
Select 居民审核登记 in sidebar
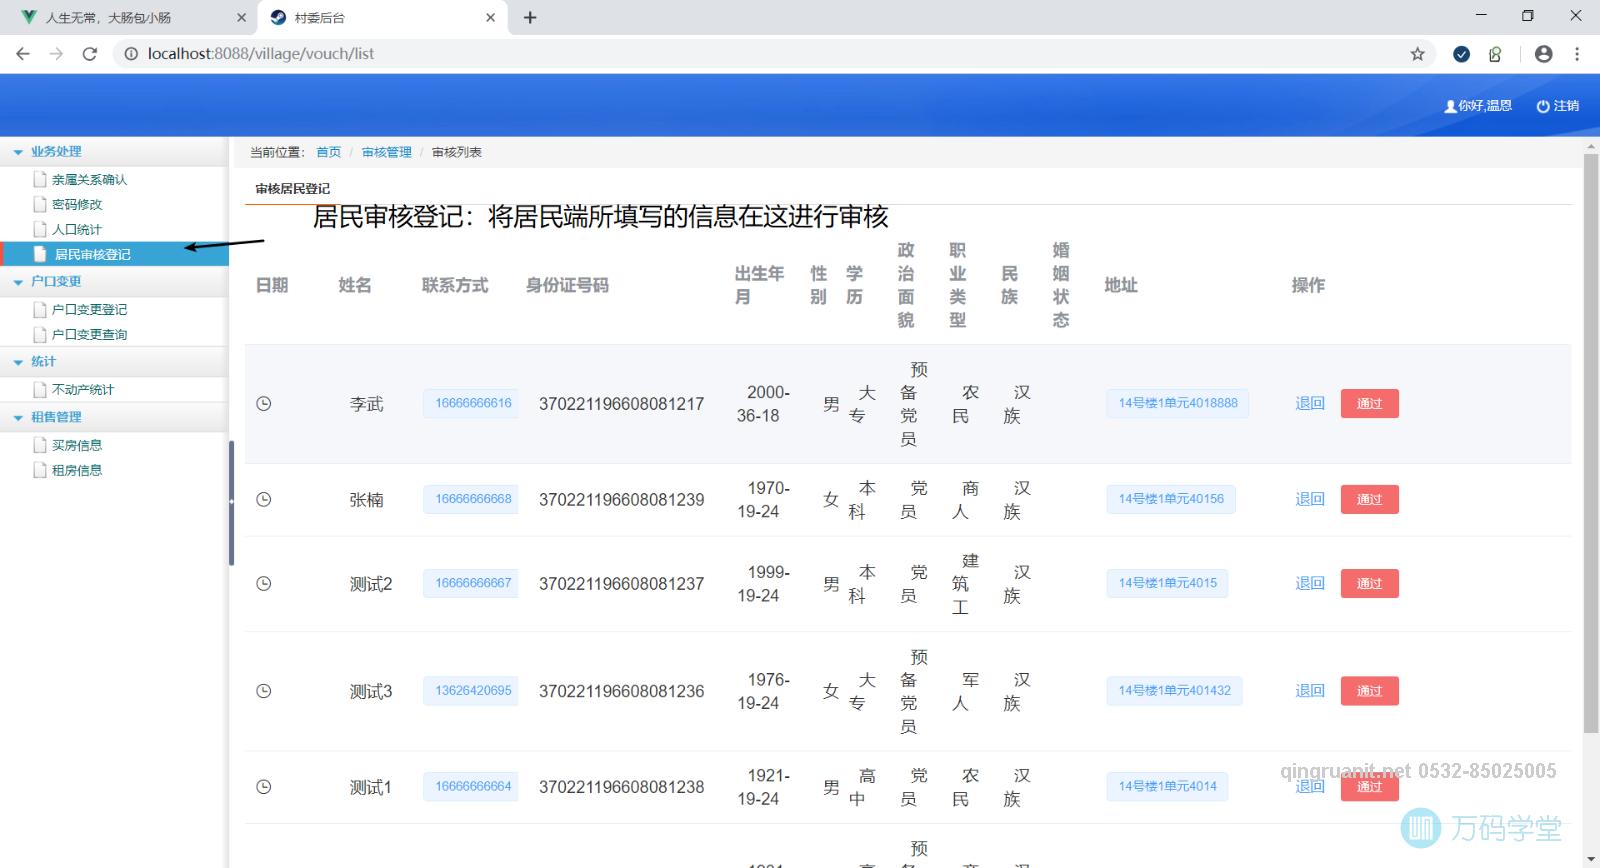click(114, 254)
